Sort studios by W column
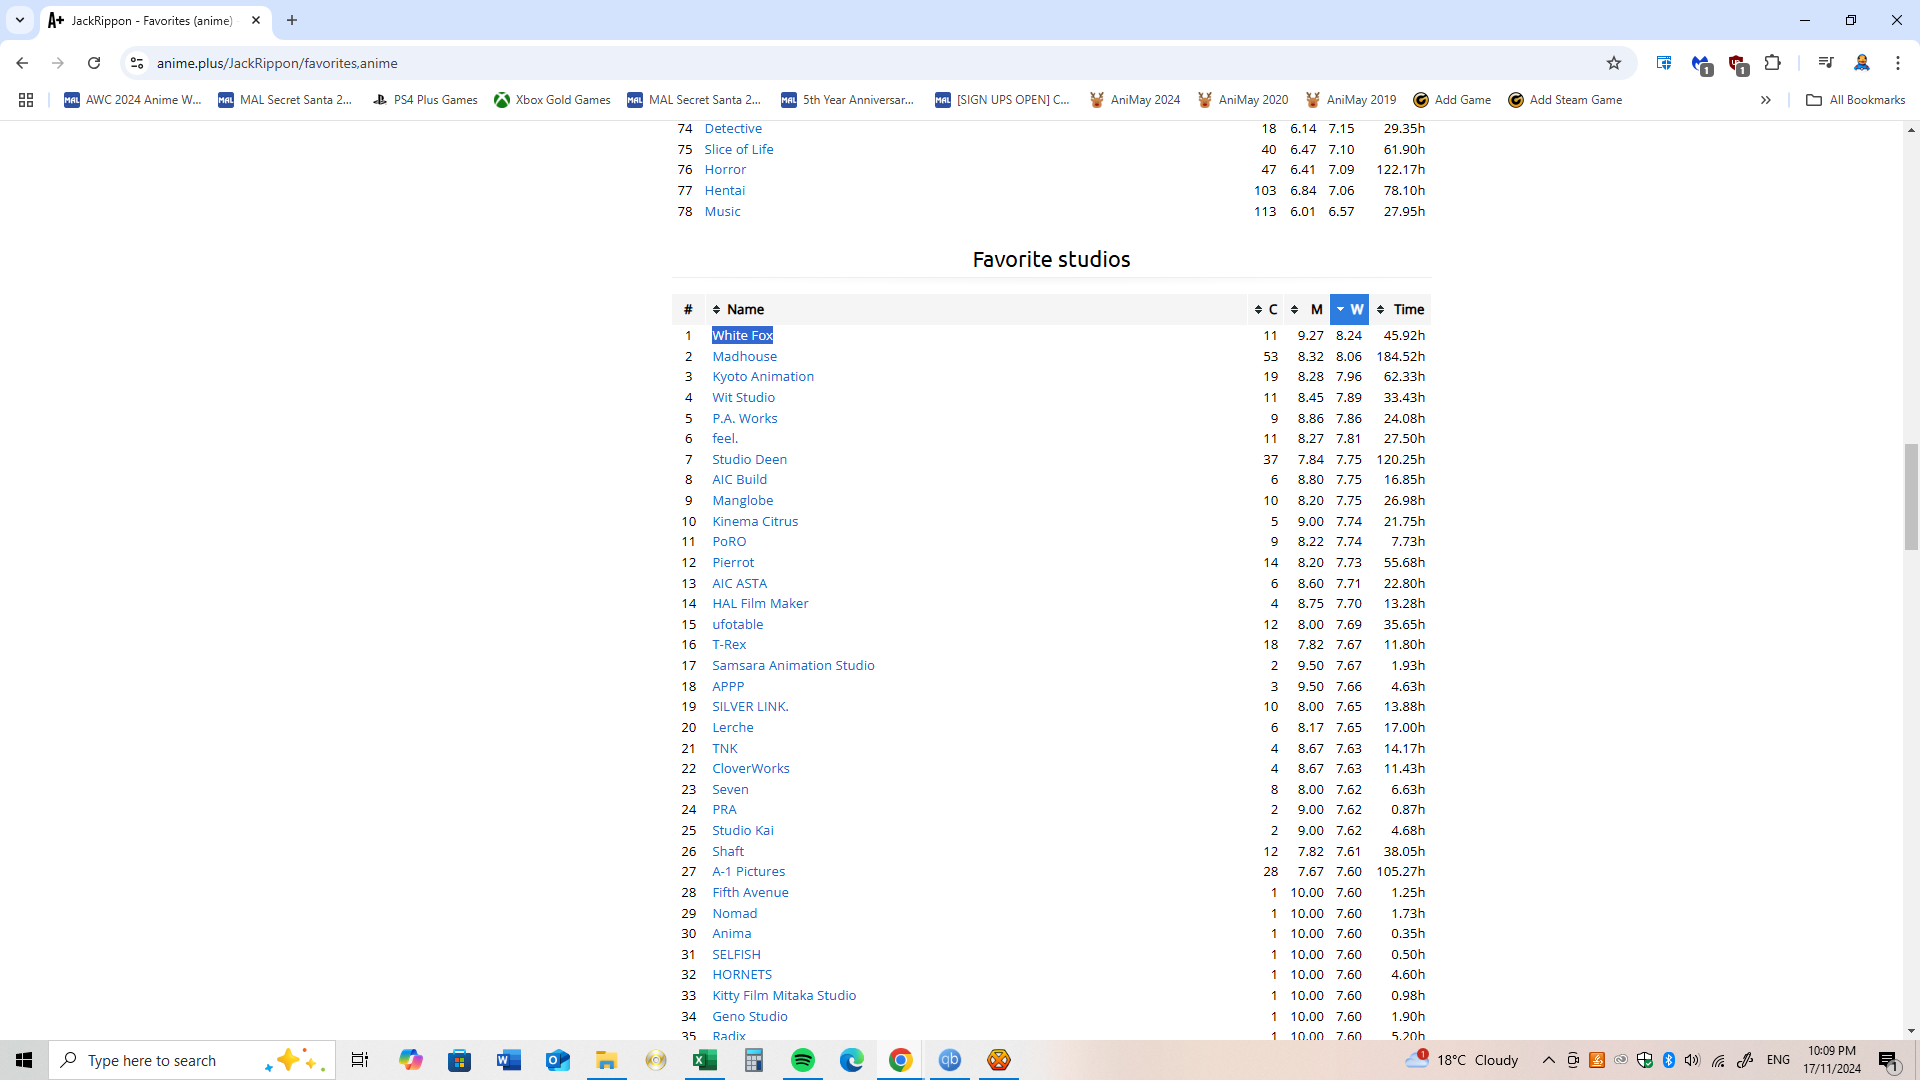The image size is (1920, 1080). tap(1349, 310)
